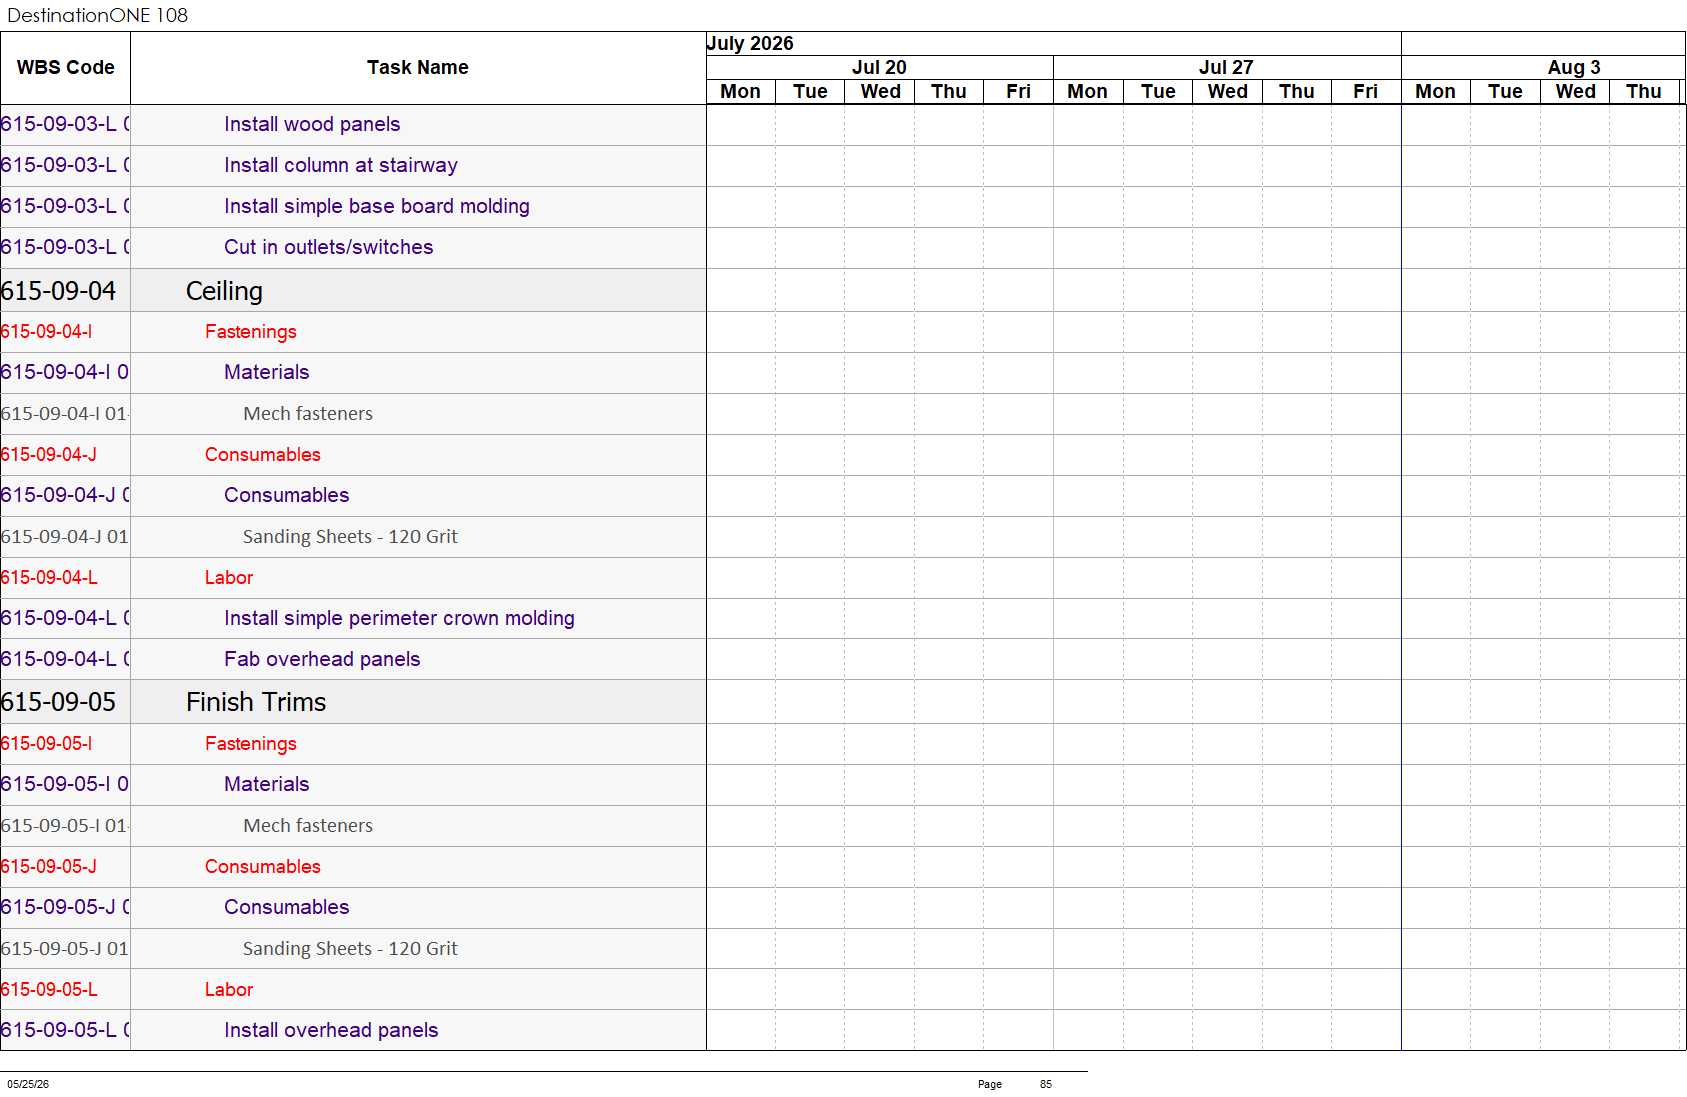Image resolution: width=1687 pixels, height=1097 pixels.
Task: Select the Finish Trims summary task
Action: point(256,702)
